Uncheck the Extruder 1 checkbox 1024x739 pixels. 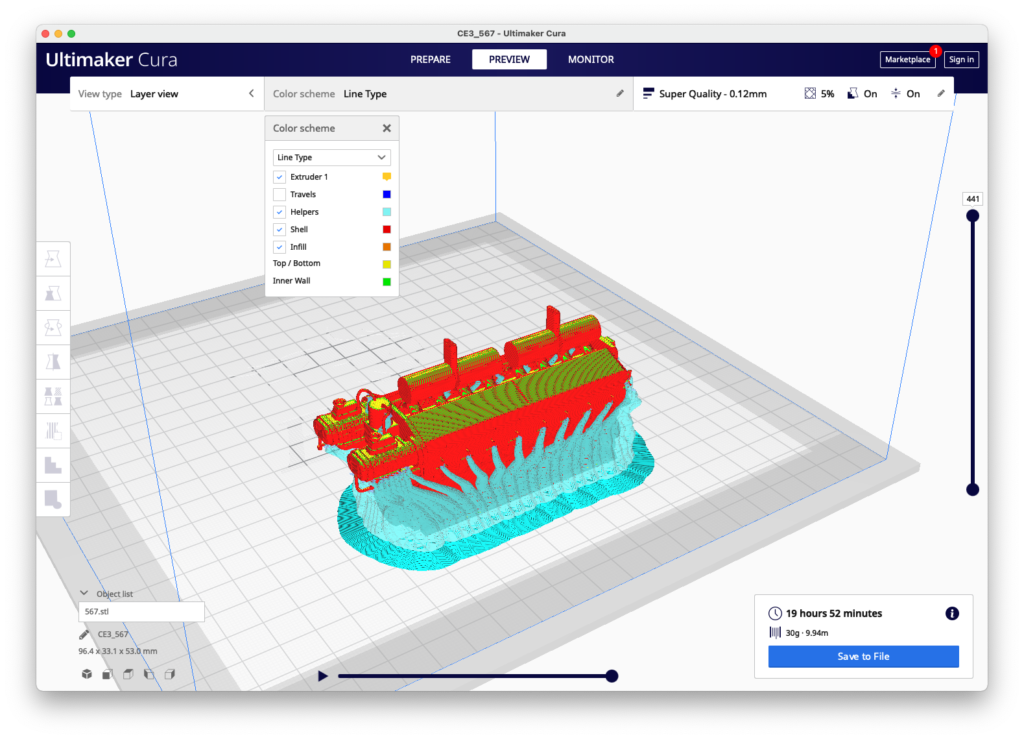[x=280, y=177]
